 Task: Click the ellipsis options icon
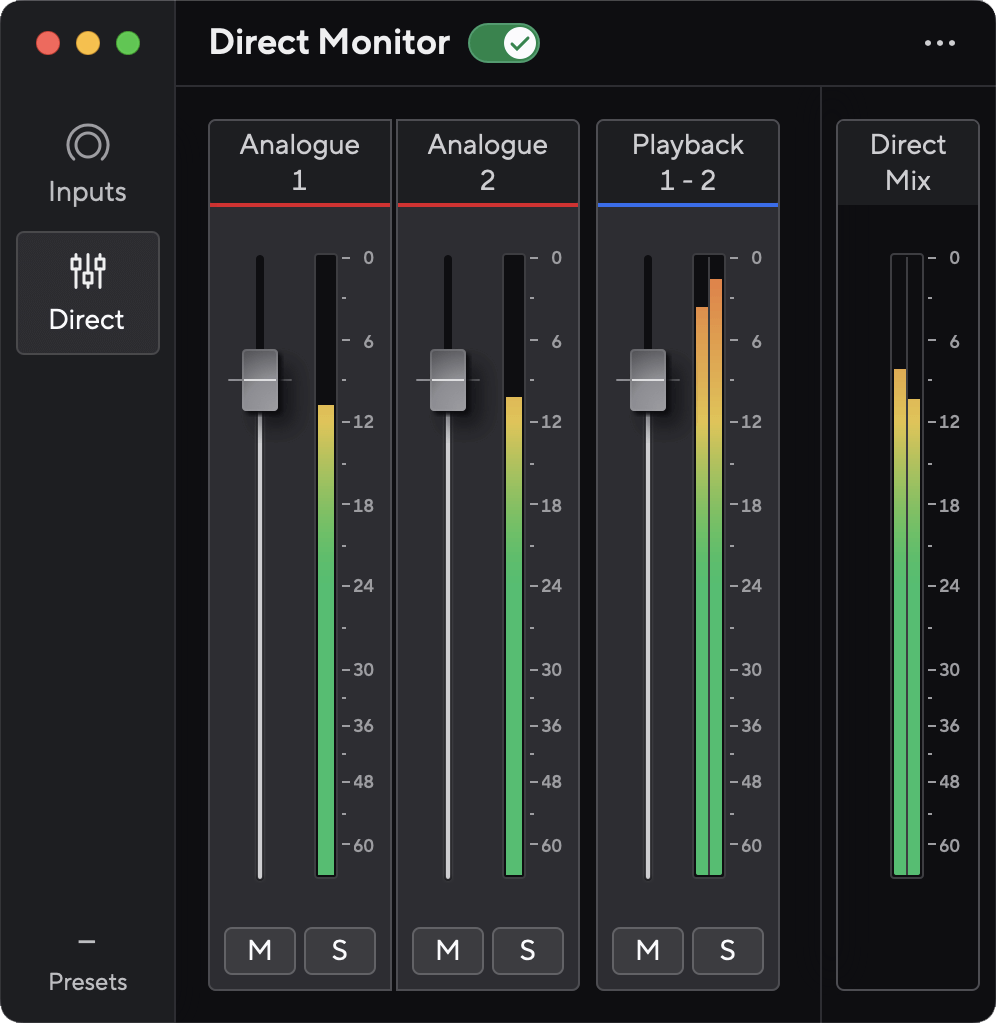939,42
